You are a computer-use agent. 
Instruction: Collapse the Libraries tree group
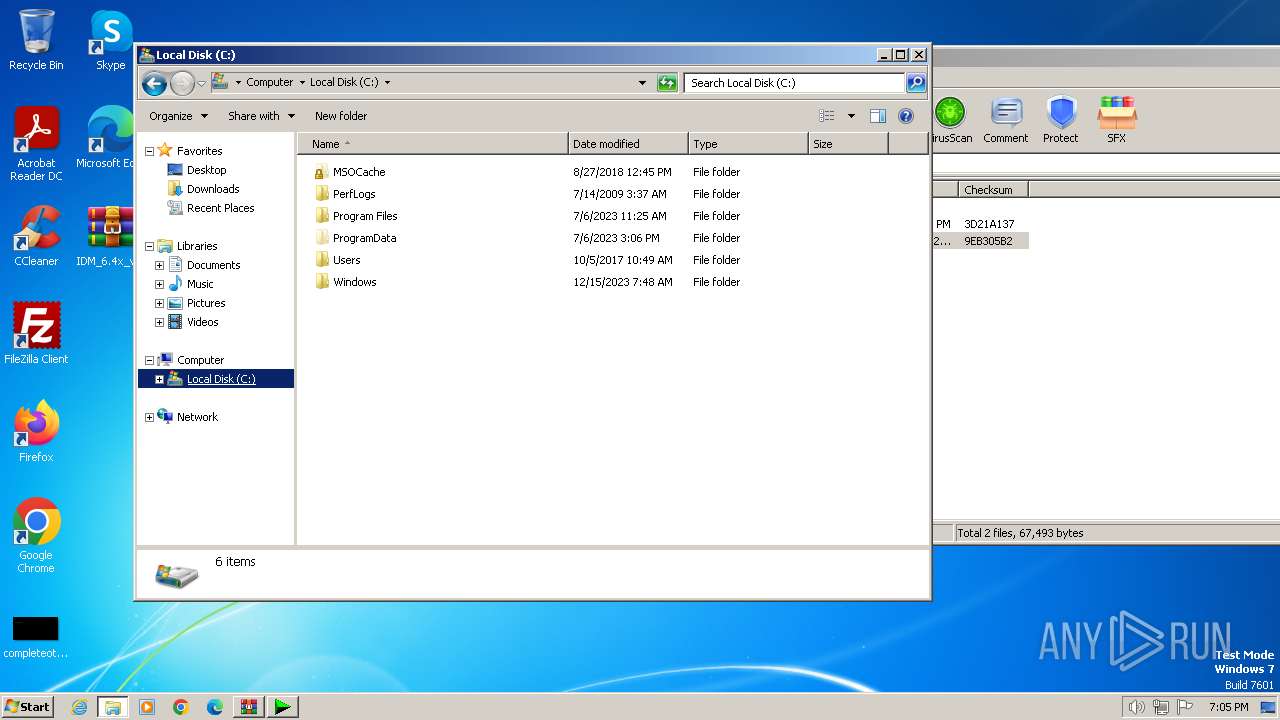point(150,246)
